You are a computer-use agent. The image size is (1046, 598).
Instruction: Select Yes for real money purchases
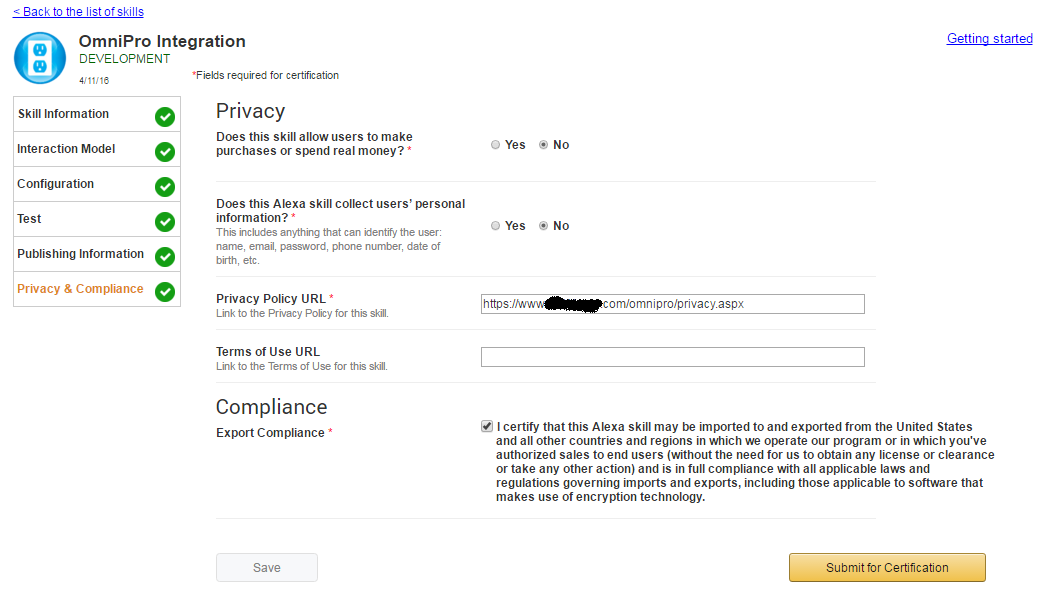tap(495, 144)
